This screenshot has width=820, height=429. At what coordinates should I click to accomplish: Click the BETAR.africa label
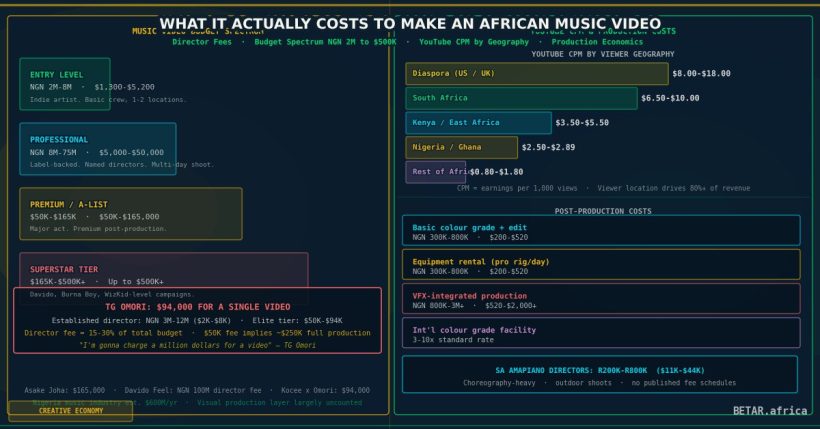coord(770,411)
